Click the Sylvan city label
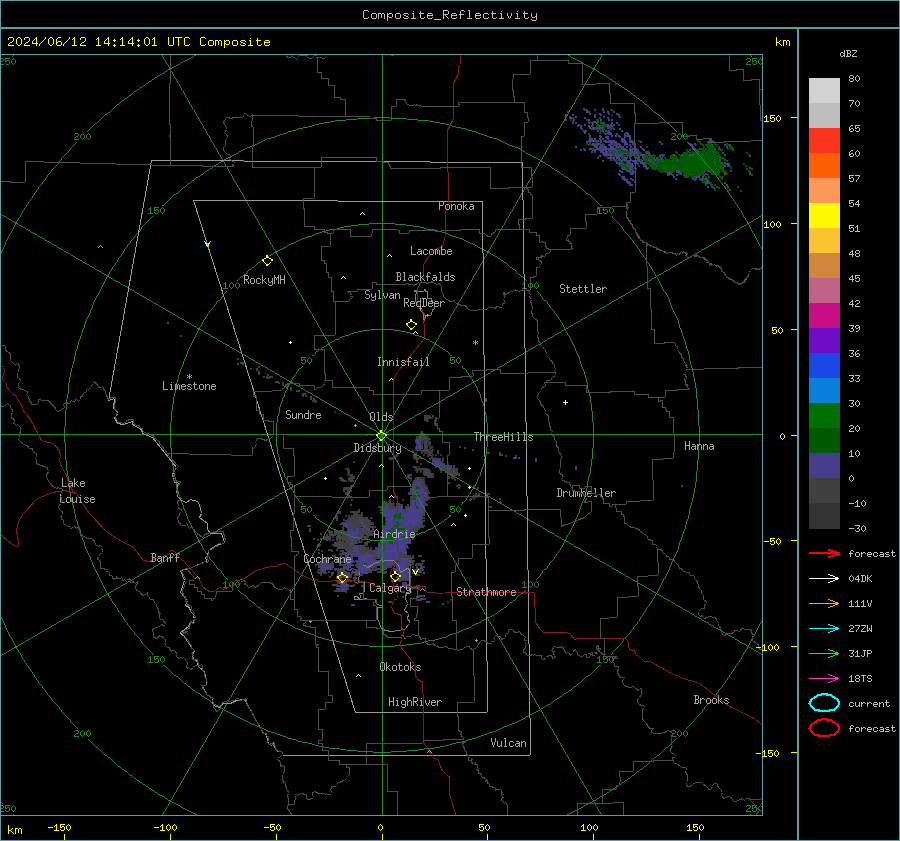The height and width of the screenshot is (841, 900). pos(382,295)
